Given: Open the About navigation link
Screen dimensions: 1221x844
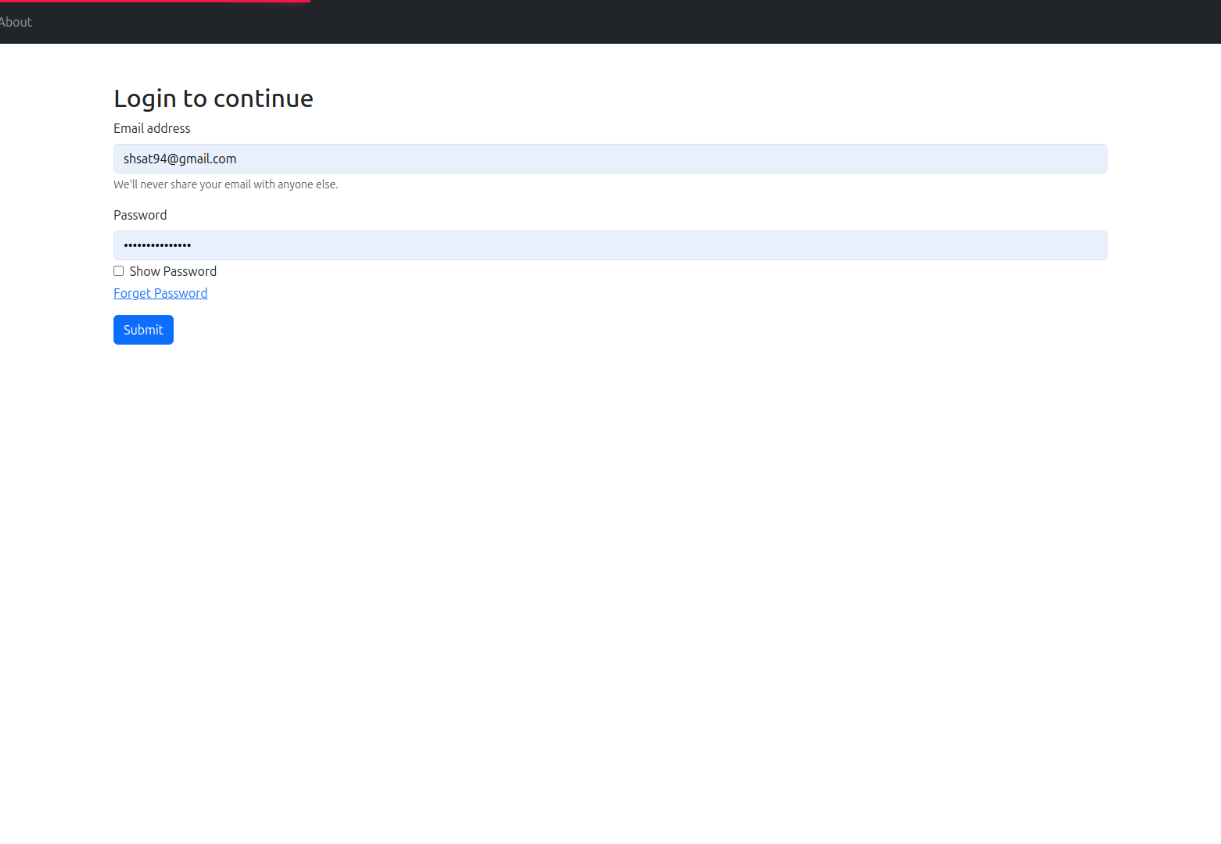Looking at the screenshot, I should coord(15,22).
